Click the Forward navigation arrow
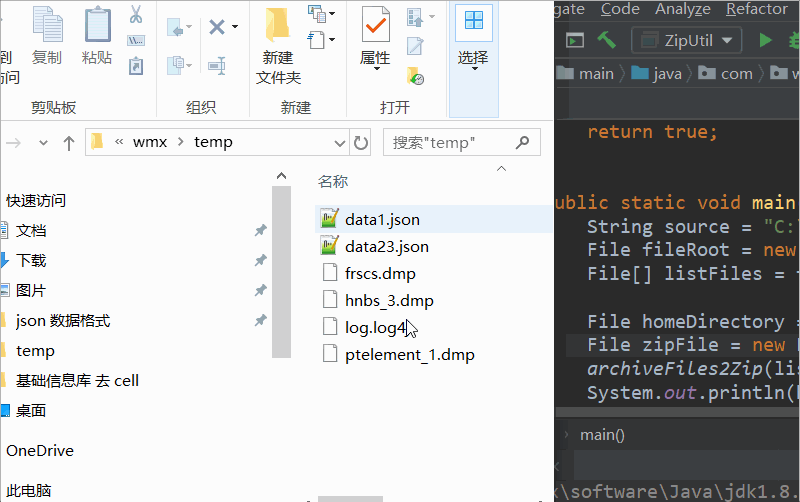This screenshot has height=502, width=800. [x=14, y=143]
